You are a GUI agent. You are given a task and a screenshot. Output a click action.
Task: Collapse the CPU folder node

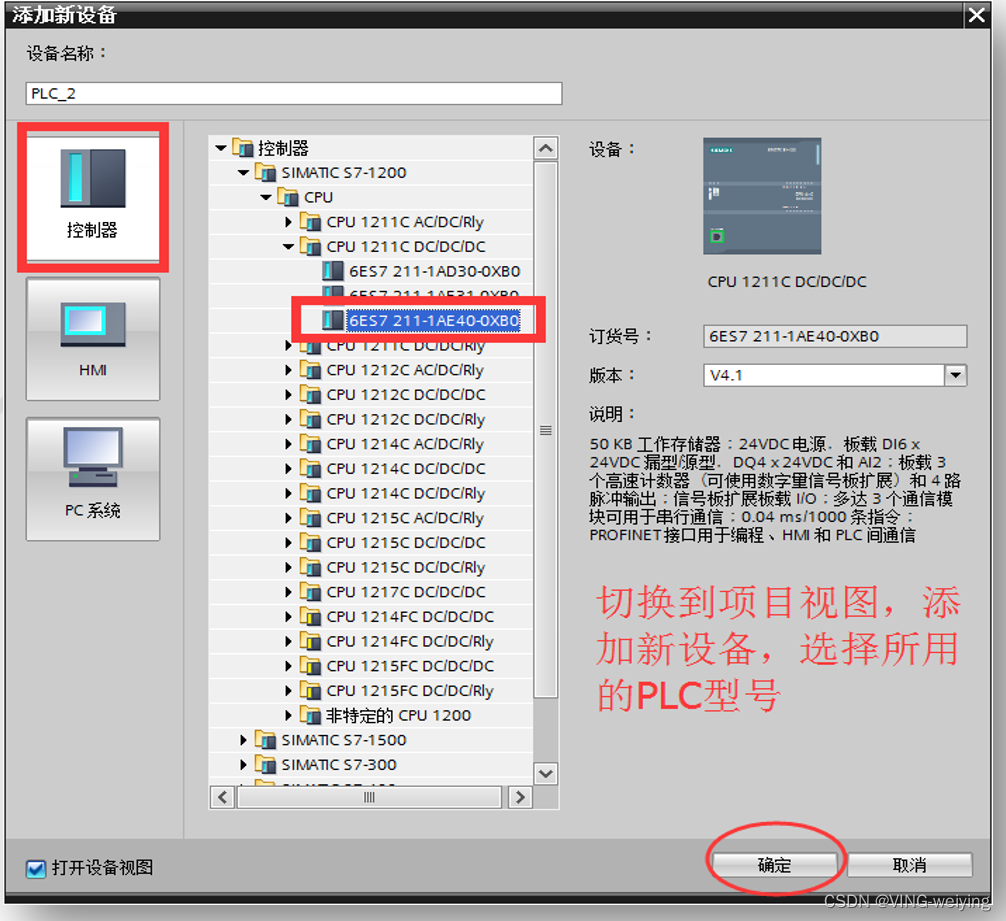[266, 197]
